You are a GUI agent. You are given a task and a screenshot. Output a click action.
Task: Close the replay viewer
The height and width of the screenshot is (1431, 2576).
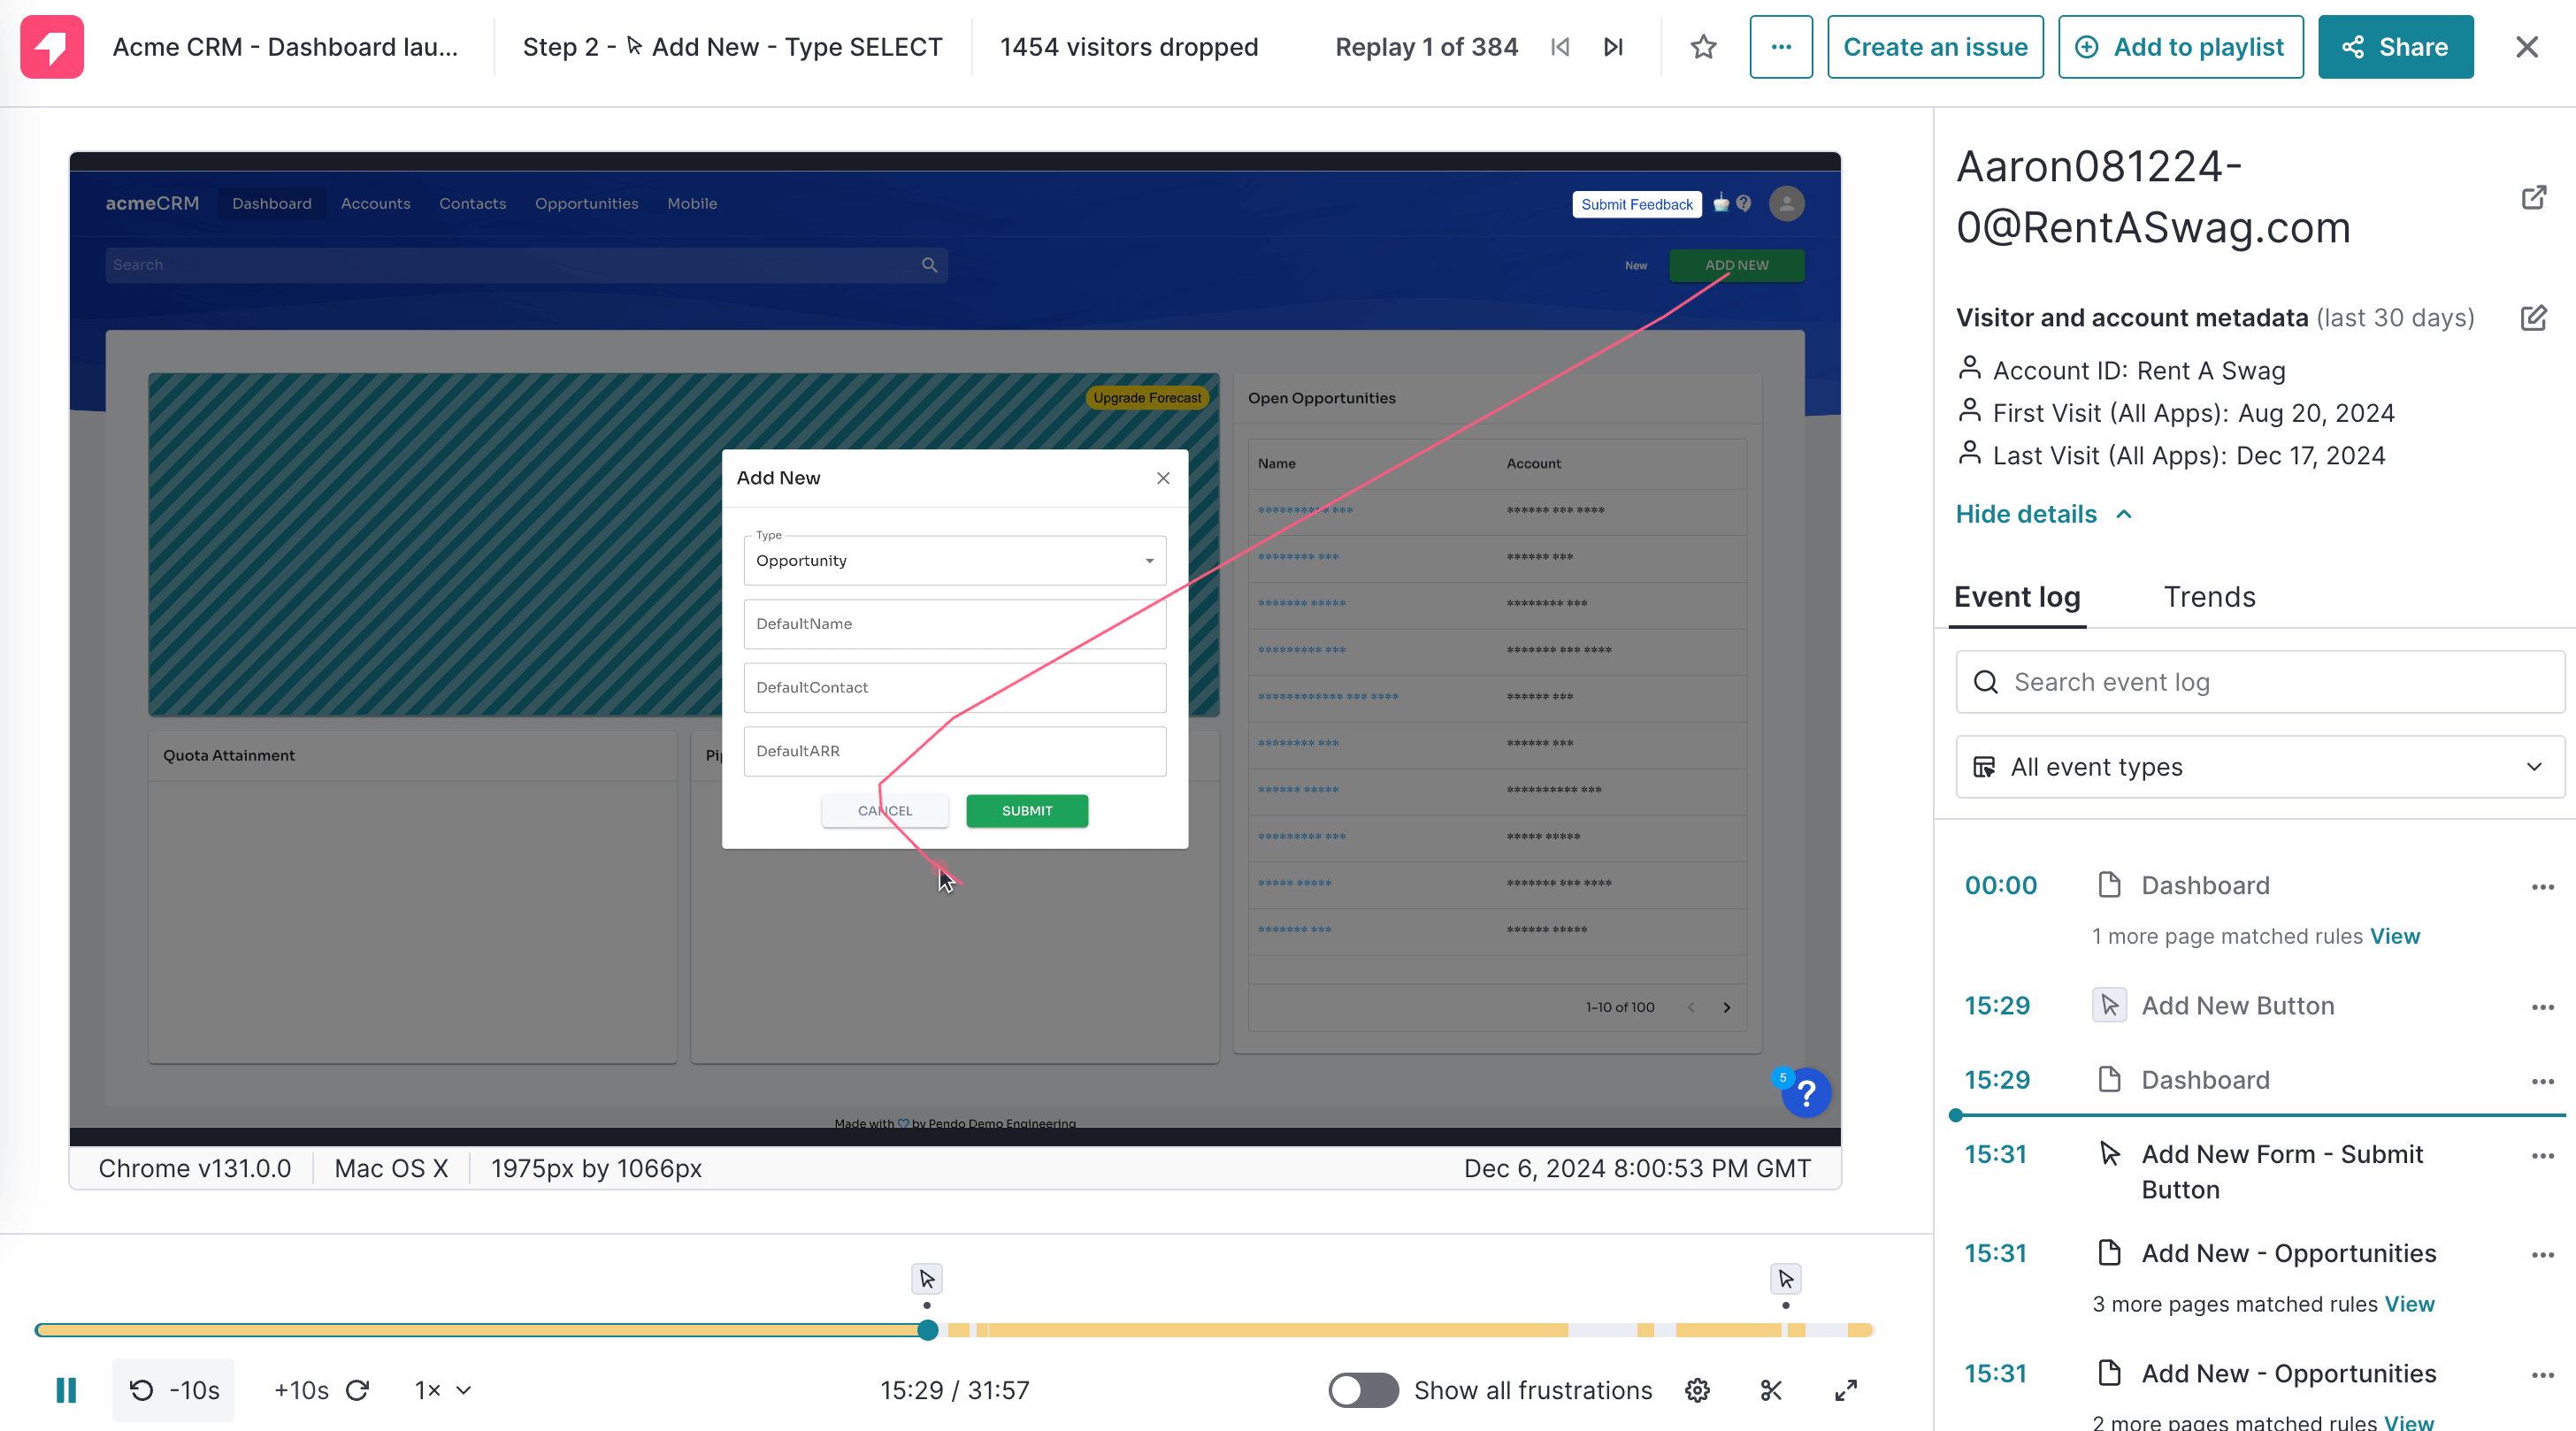coord(2527,47)
